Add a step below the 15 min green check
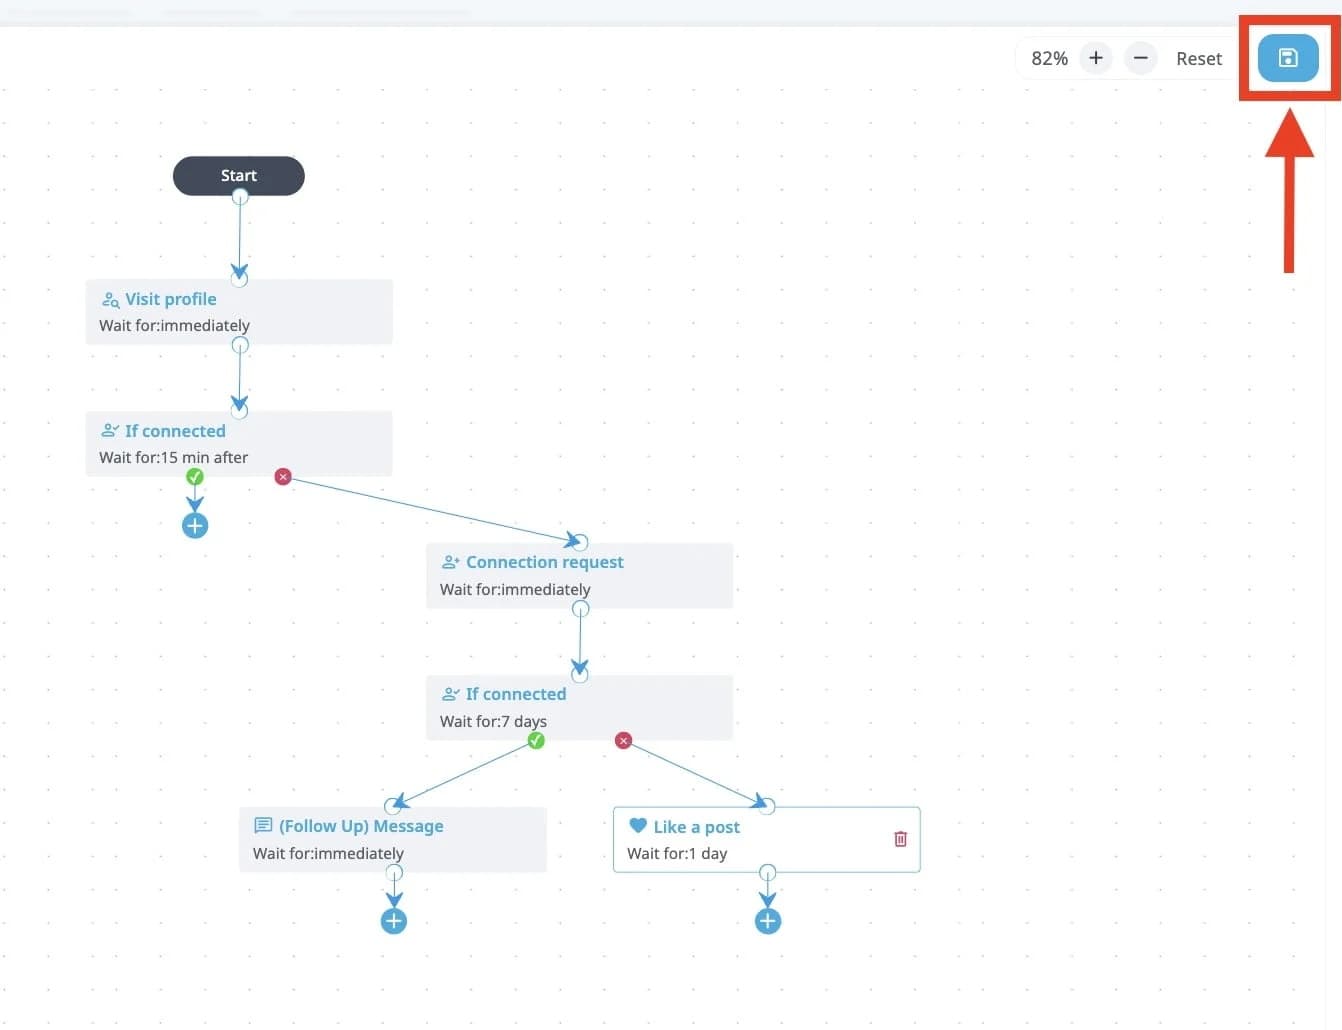Viewport: 1342px width, 1030px height. [x=195, y=526]
